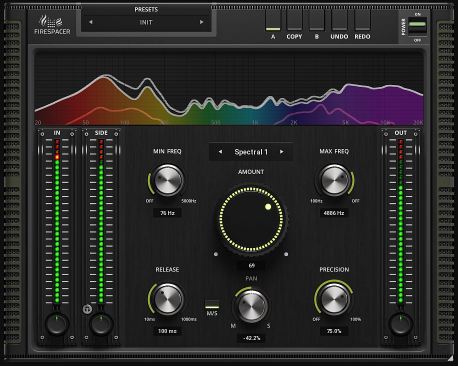Select next preset with right arrow

pos(201,22)
